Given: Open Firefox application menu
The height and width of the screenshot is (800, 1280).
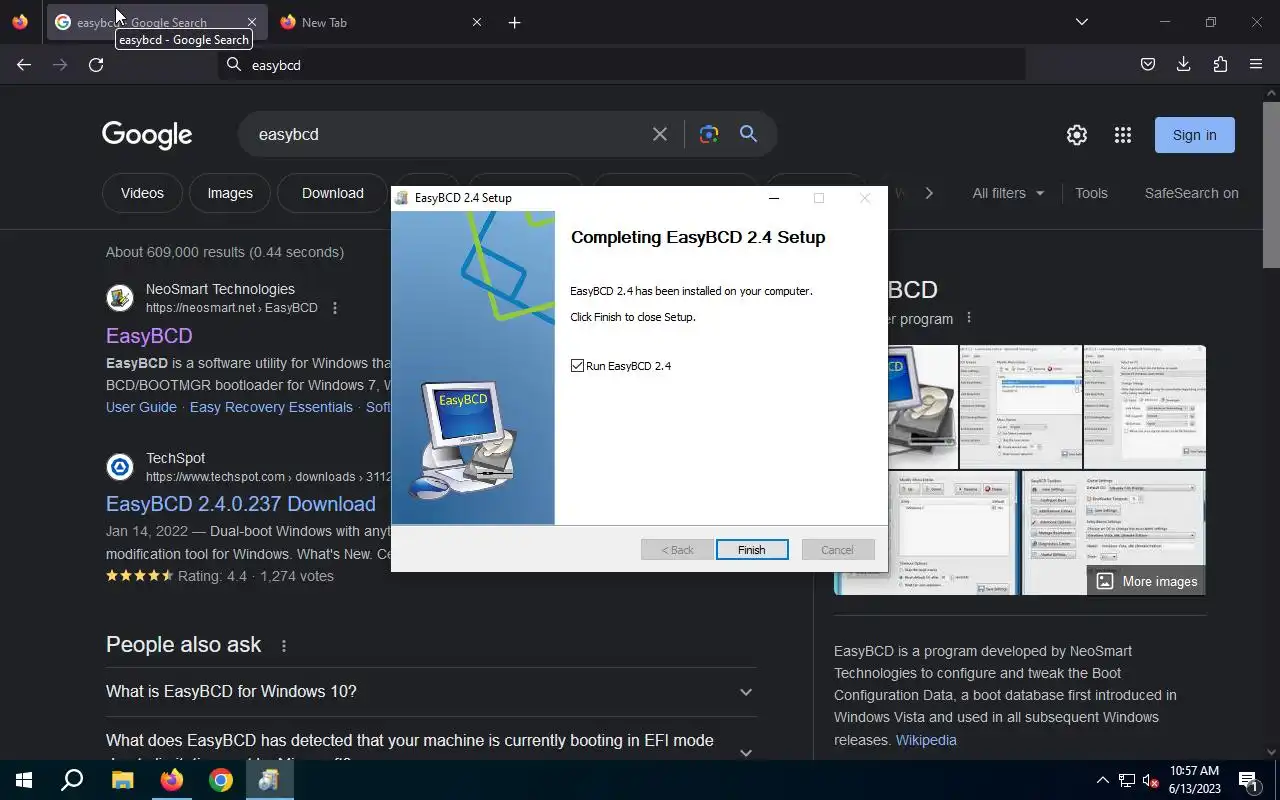Looking at the screenshot, I should (1256, 65).
